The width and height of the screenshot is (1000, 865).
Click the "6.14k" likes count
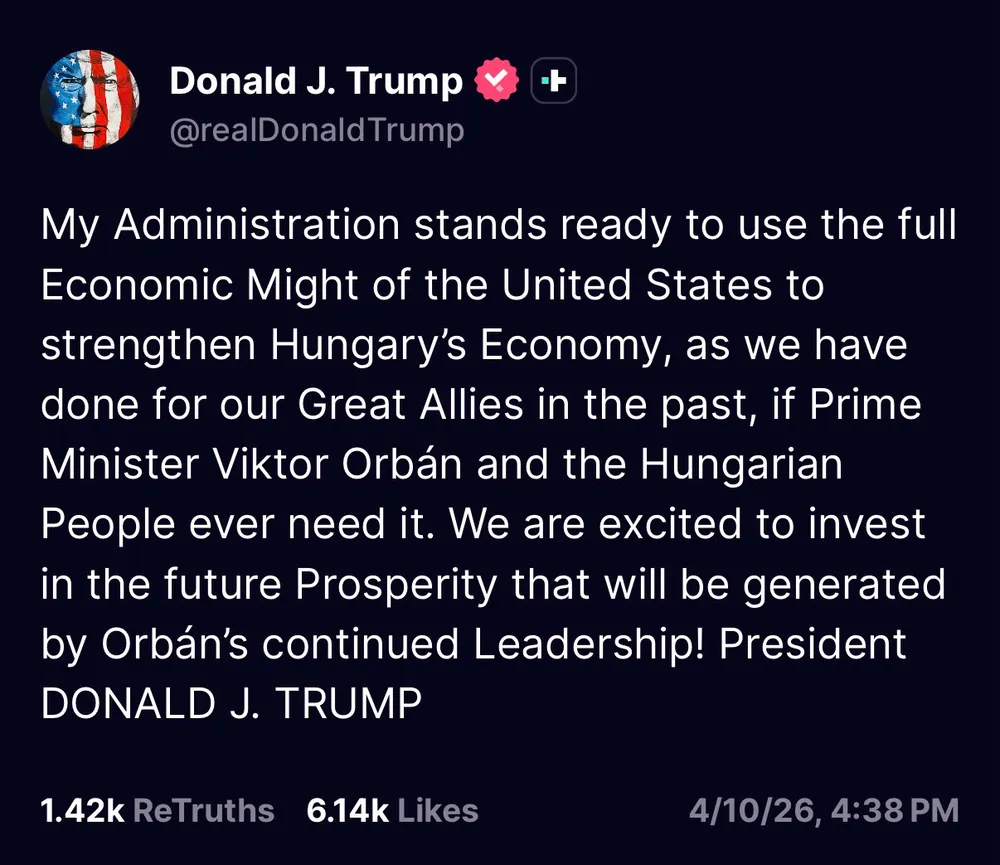(x=347, y=810)
